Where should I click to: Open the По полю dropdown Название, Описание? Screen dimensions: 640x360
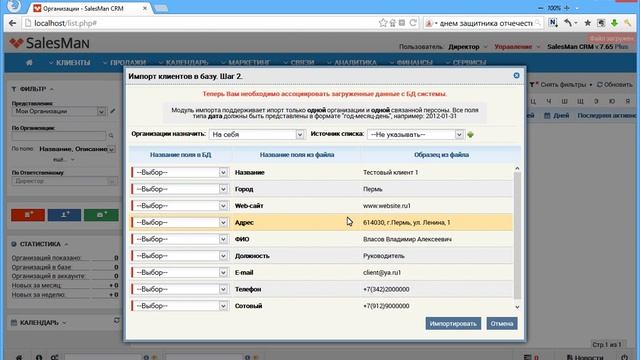[x=77, y=149]
